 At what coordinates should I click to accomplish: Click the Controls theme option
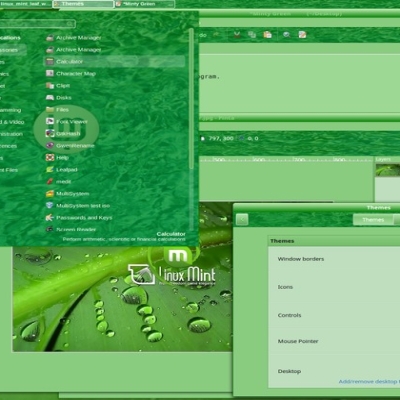click(289, 315)
